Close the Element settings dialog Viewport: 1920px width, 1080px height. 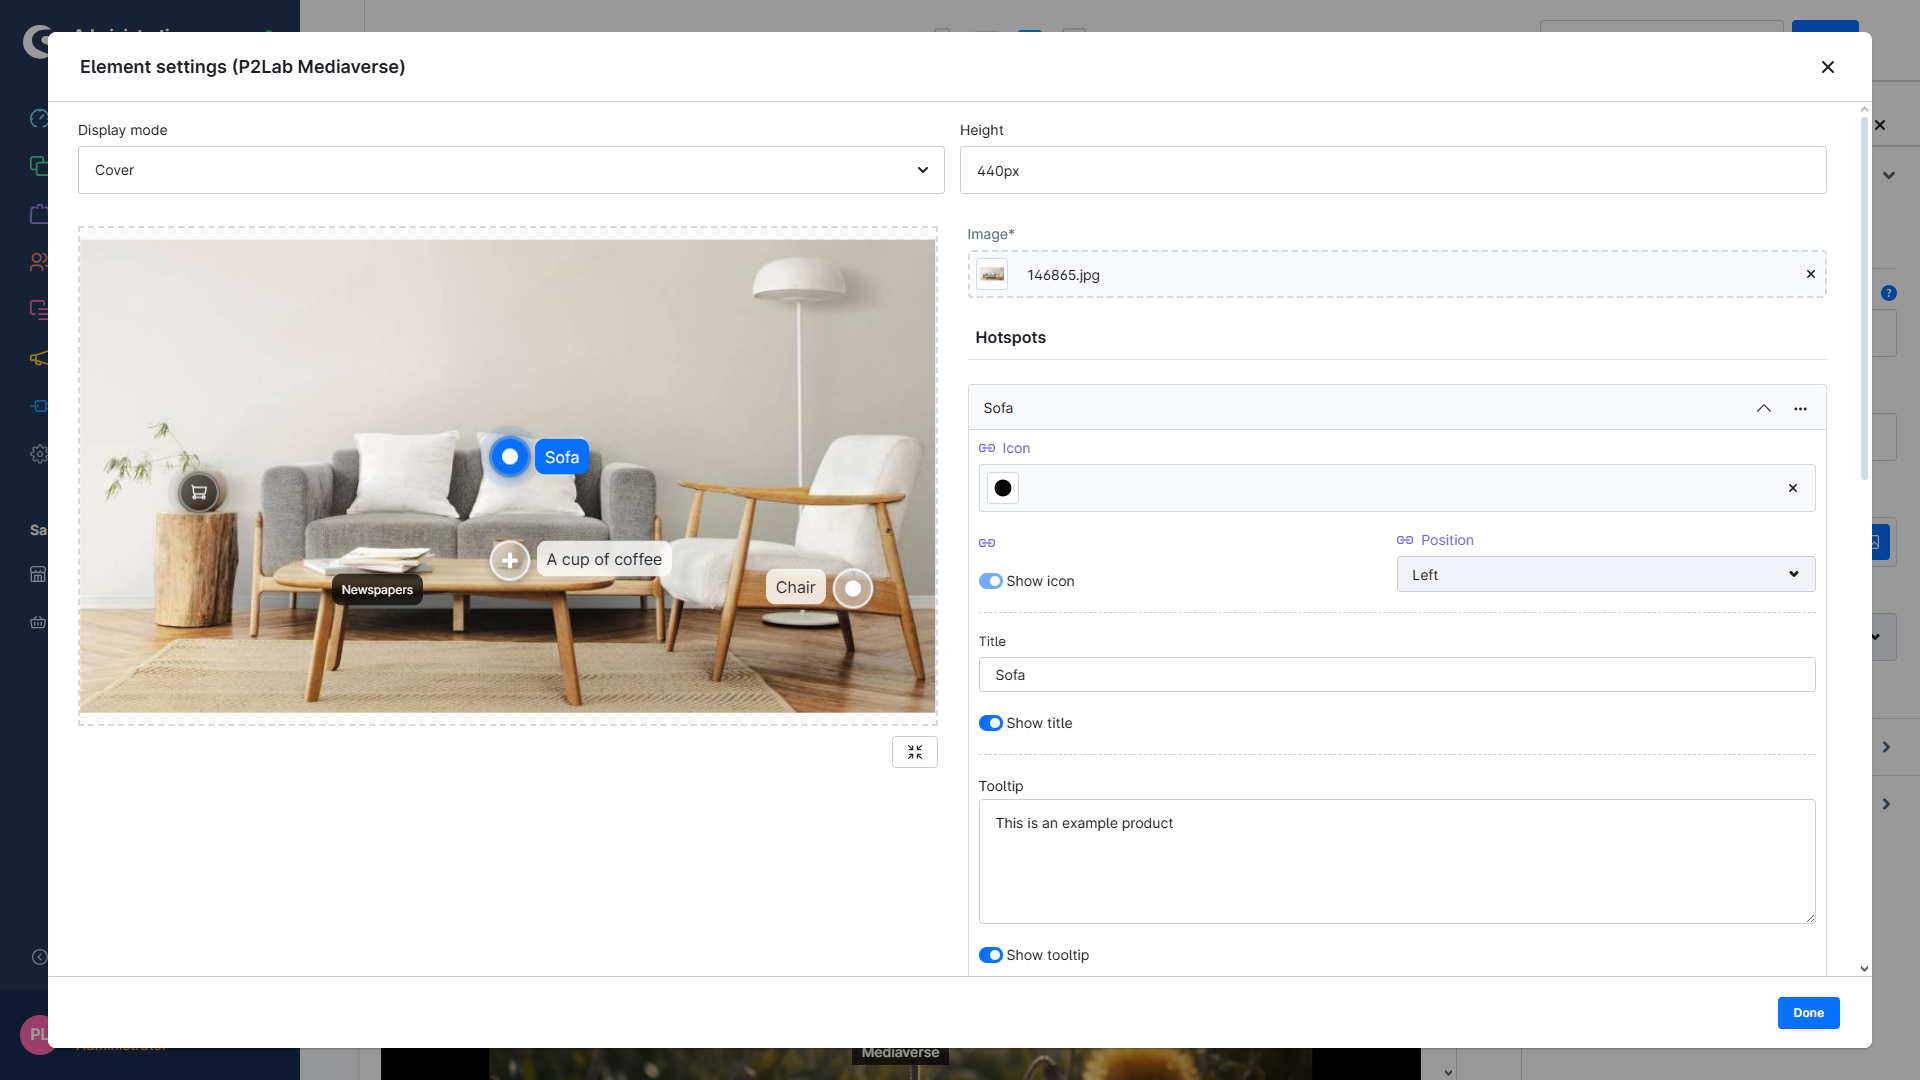(x=1827, y=67)
